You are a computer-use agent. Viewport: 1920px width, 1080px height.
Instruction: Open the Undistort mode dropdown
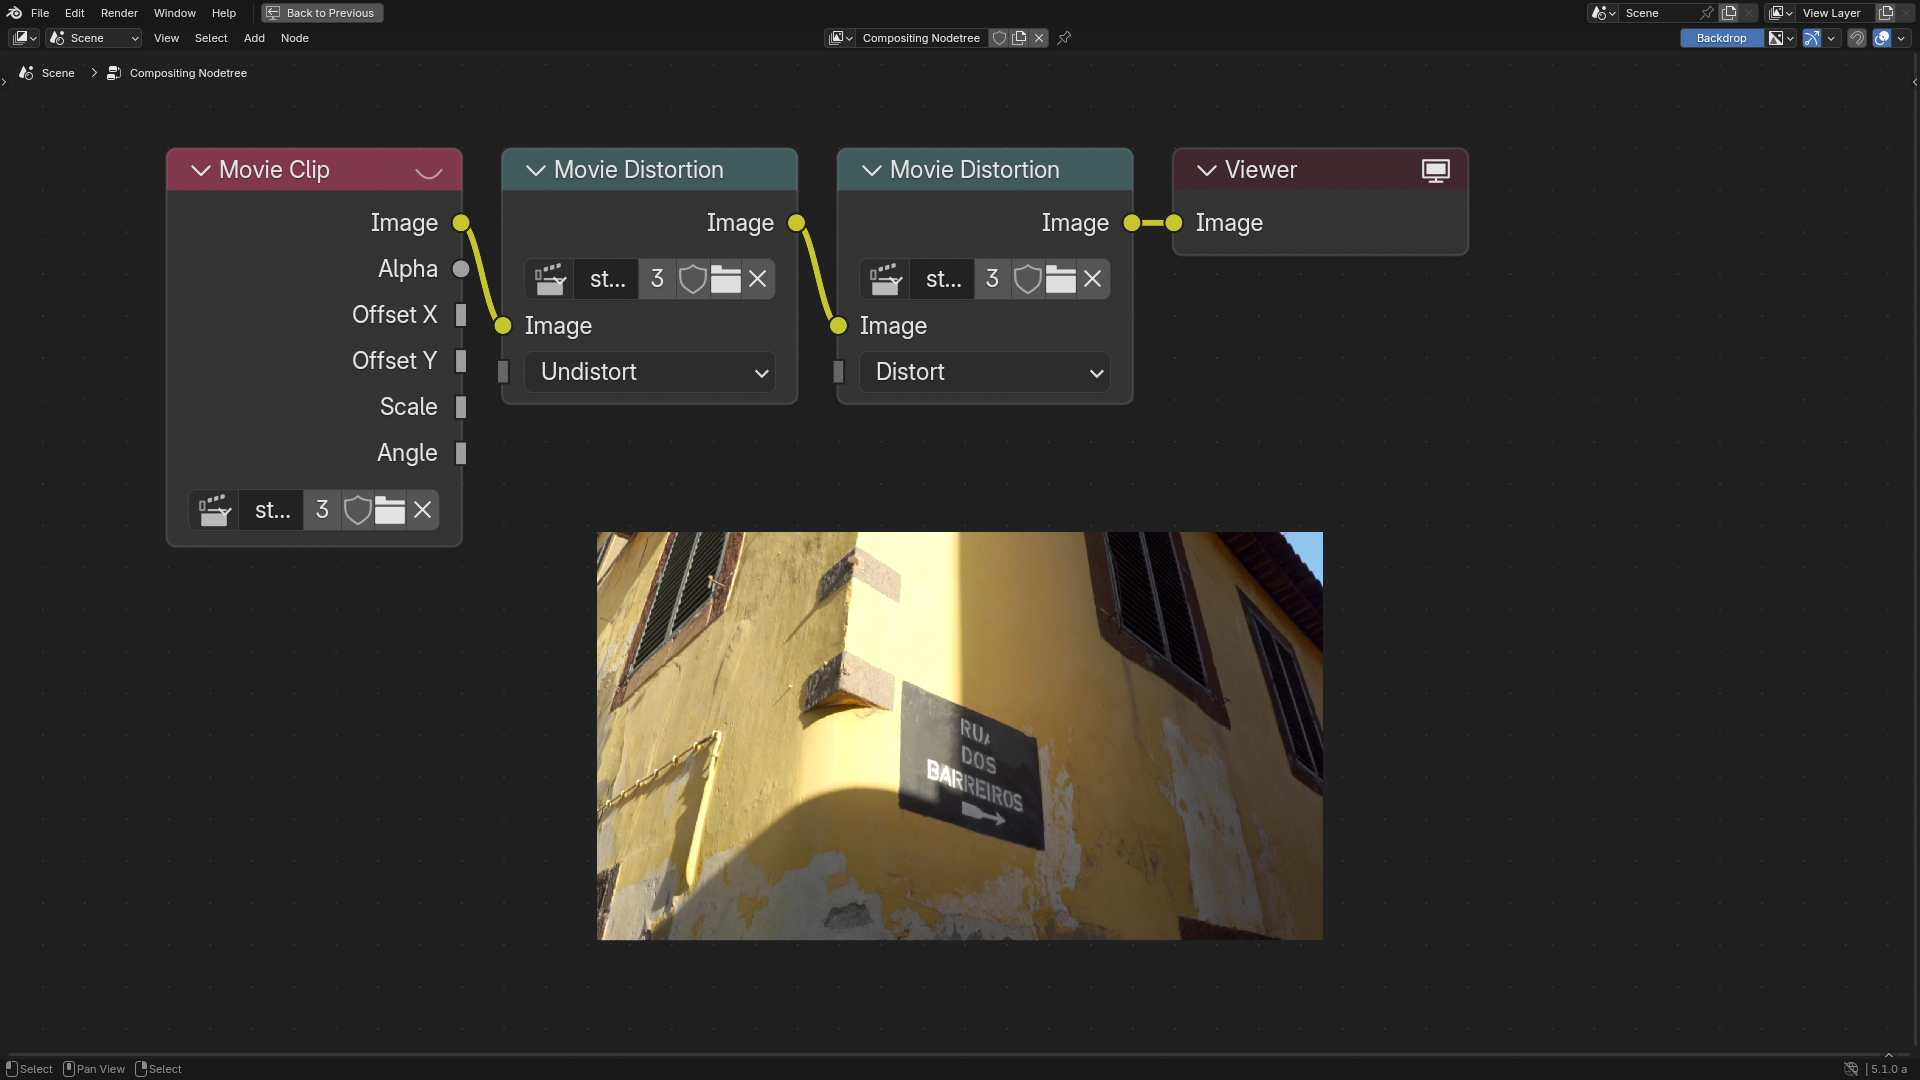649,372
